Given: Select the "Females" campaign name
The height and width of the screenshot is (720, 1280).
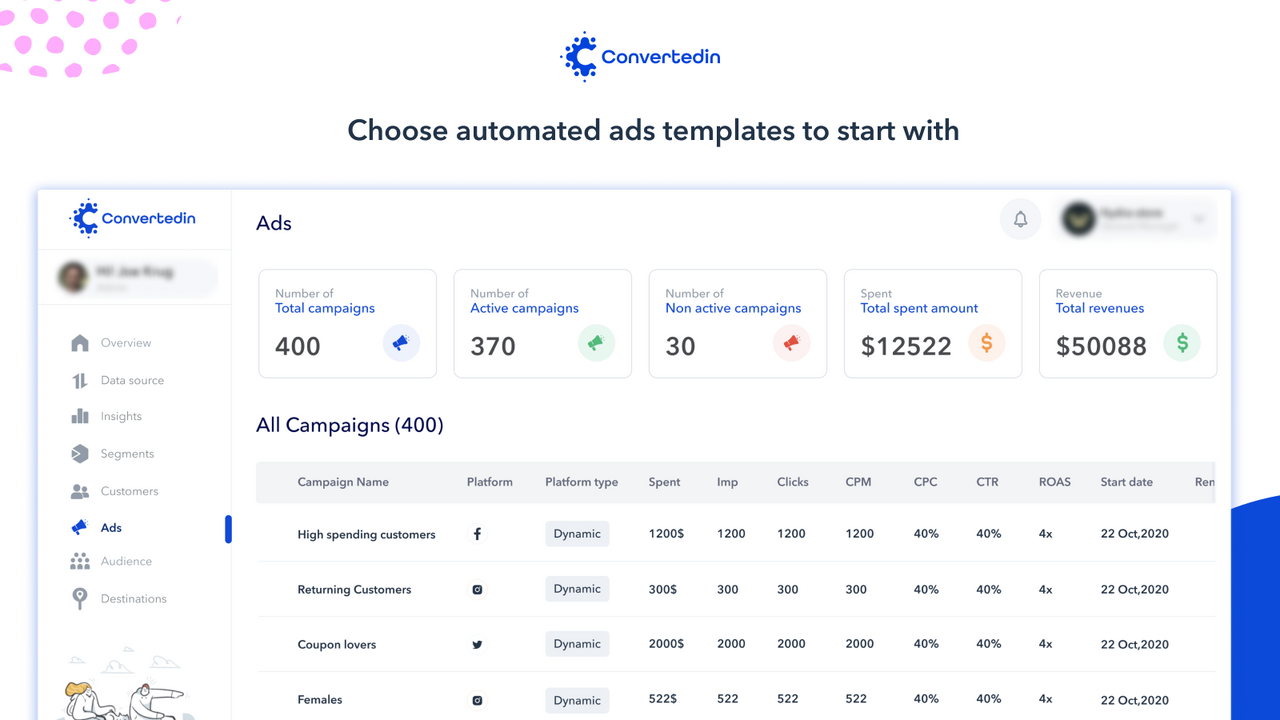Looking at the screenshot, I should [320, 700].
